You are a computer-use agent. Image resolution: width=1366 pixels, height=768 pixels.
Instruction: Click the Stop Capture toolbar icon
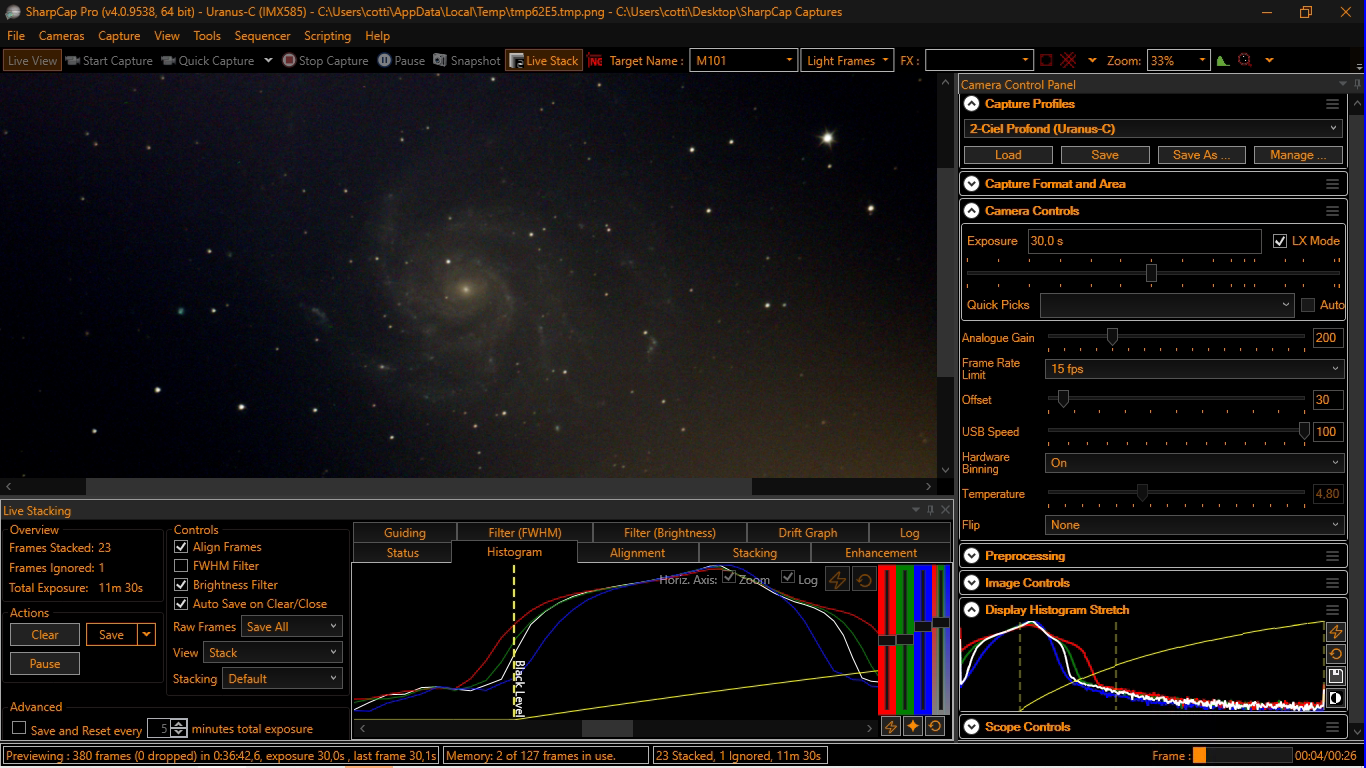click(289, 61)
